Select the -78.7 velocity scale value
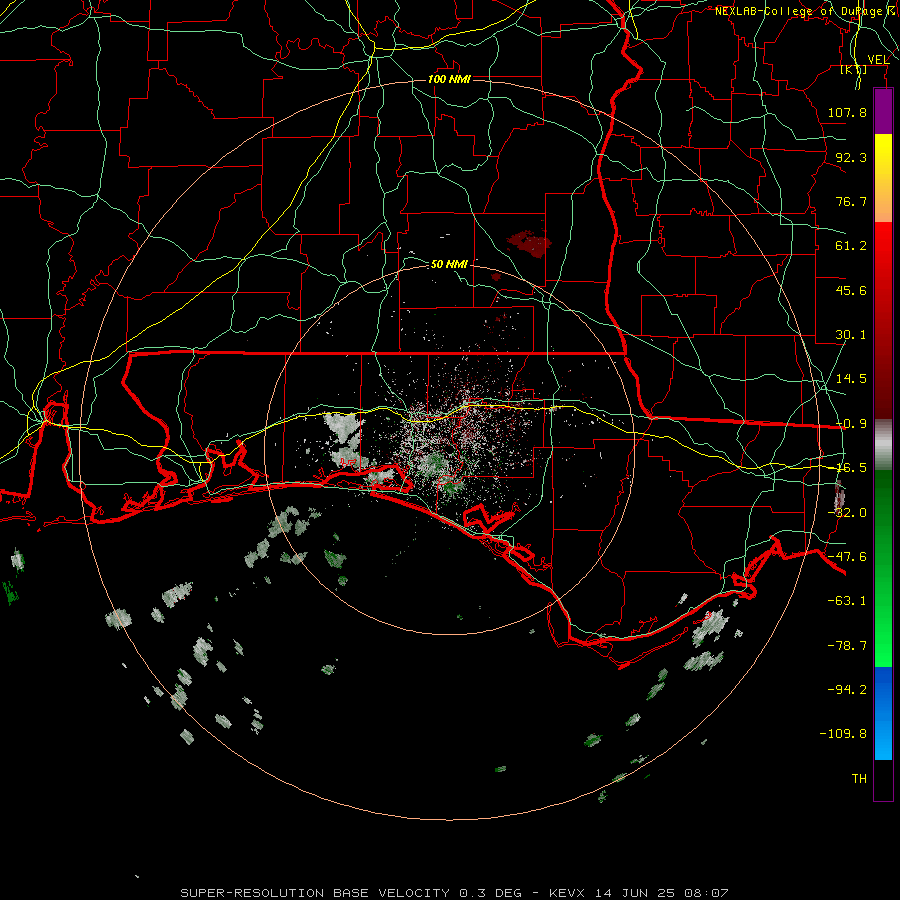Image resolution: width=900 pixels, height=900 pixels. [847, 646]
